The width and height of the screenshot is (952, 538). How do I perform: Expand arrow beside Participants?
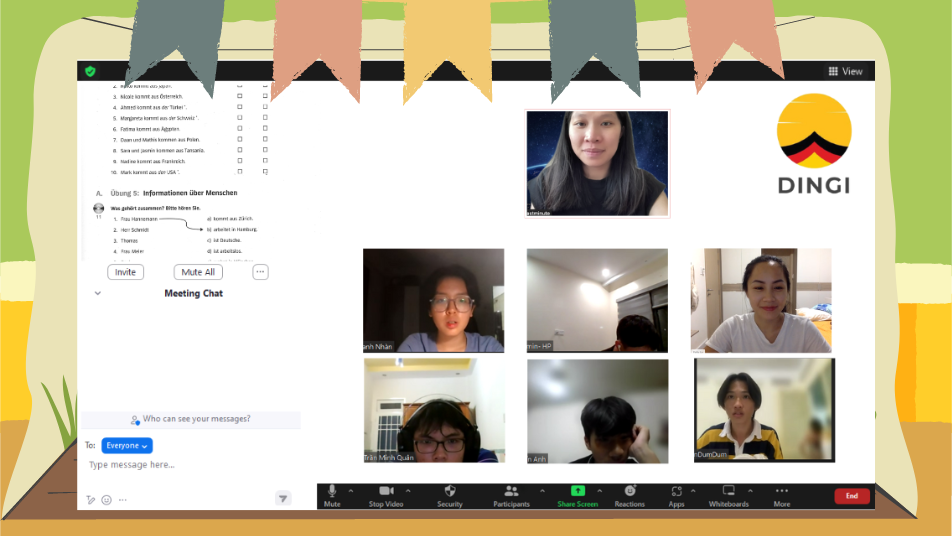(542, 491)
